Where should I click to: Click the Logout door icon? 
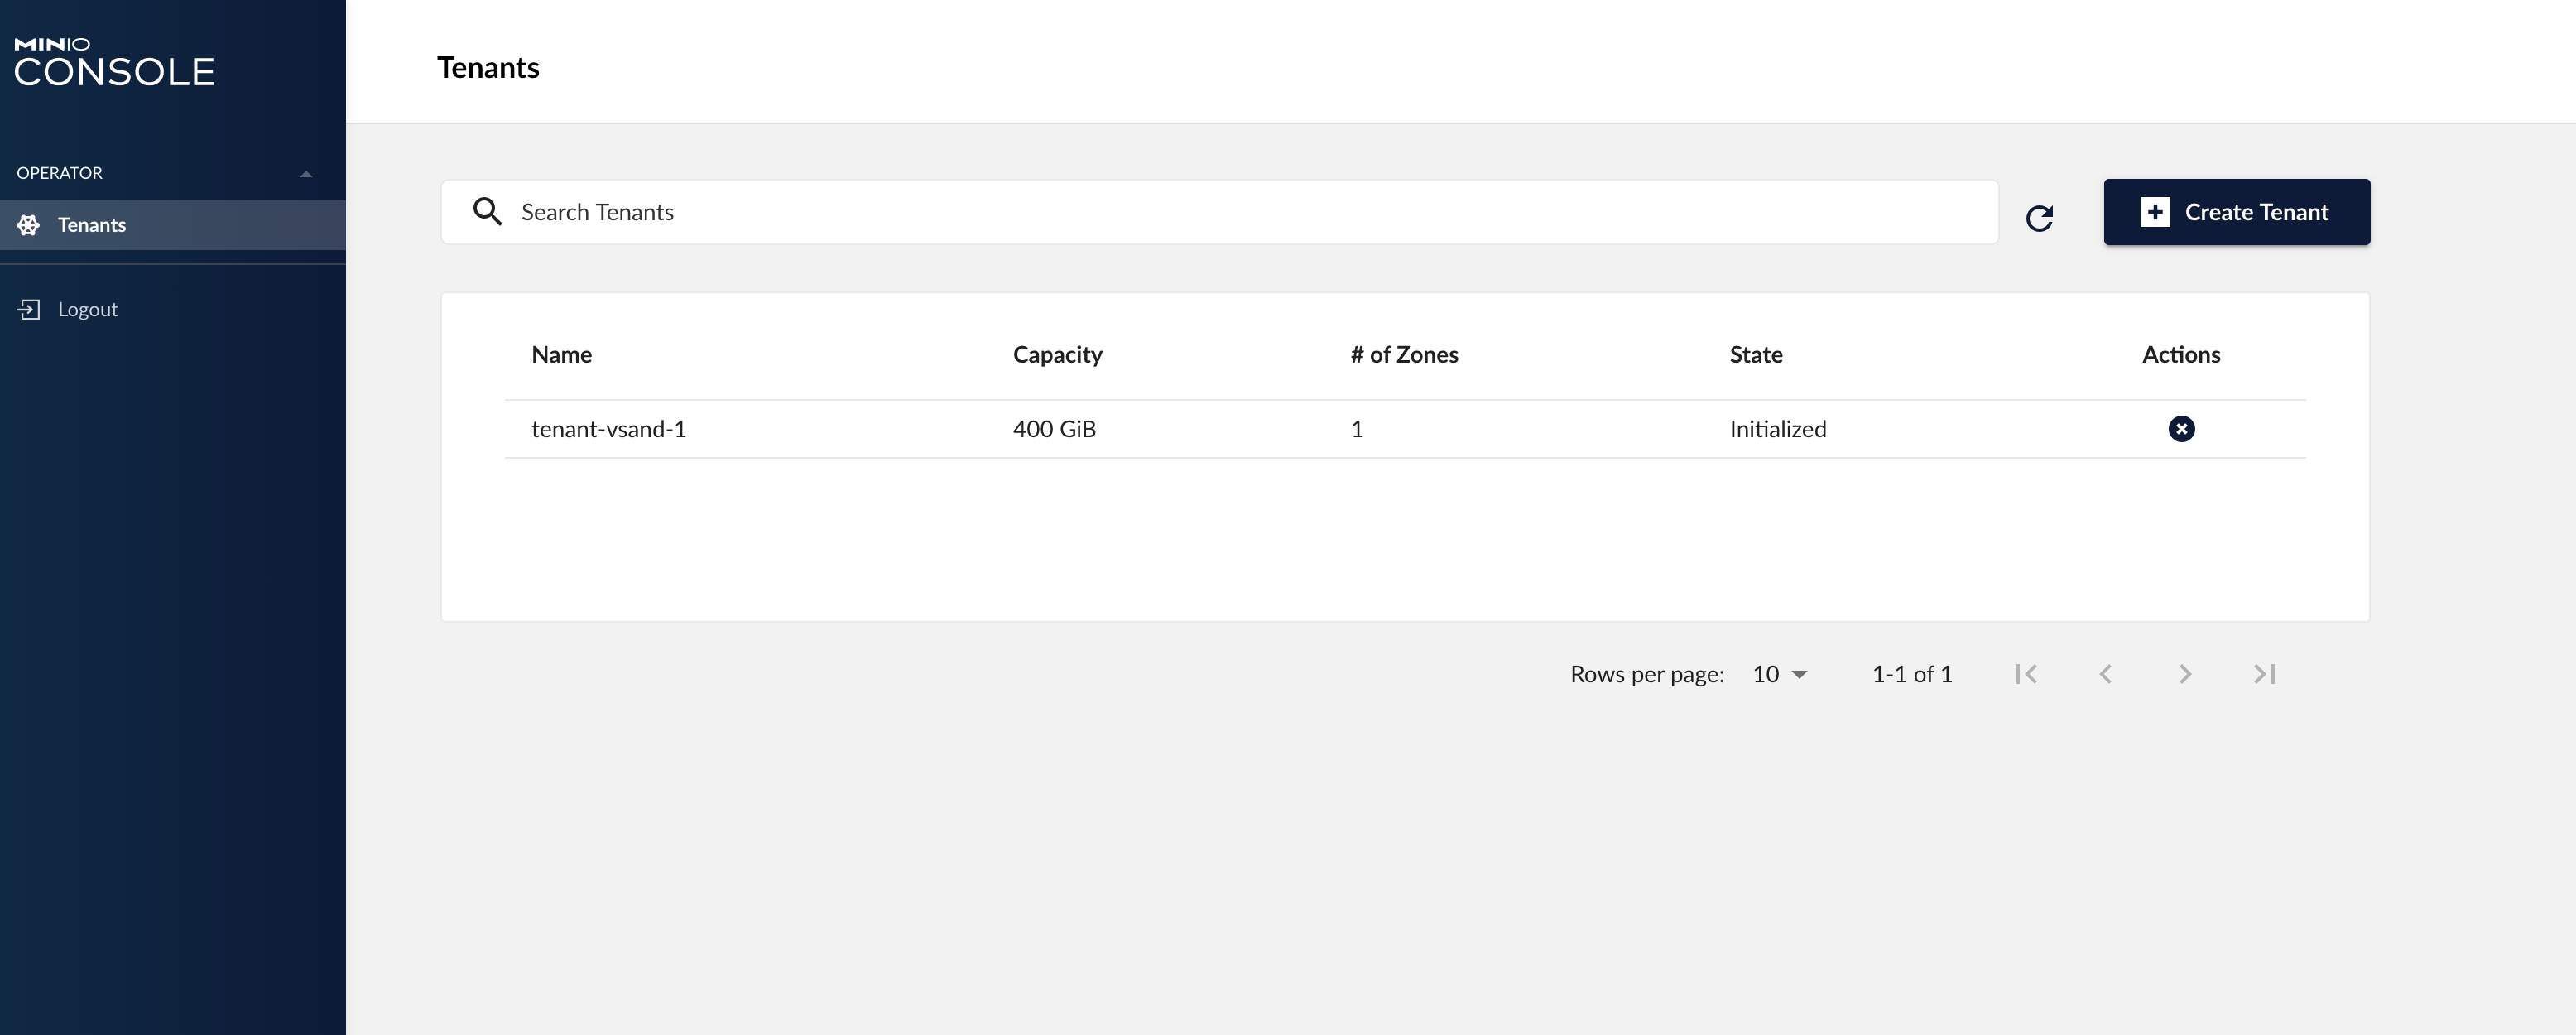click(28, 309)
